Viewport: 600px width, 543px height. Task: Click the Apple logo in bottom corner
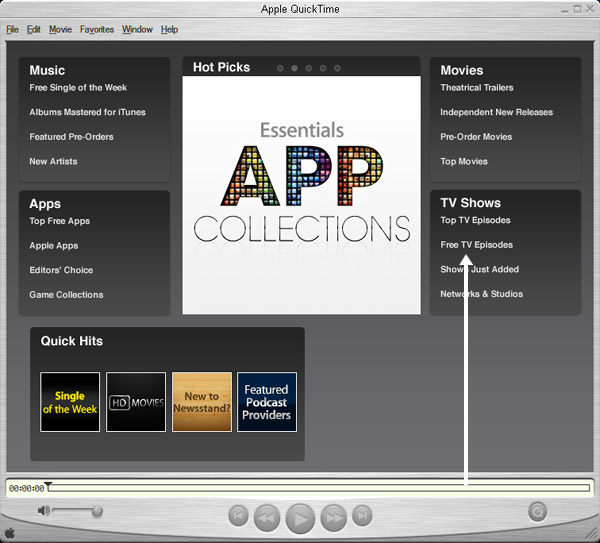pos(10,533)
